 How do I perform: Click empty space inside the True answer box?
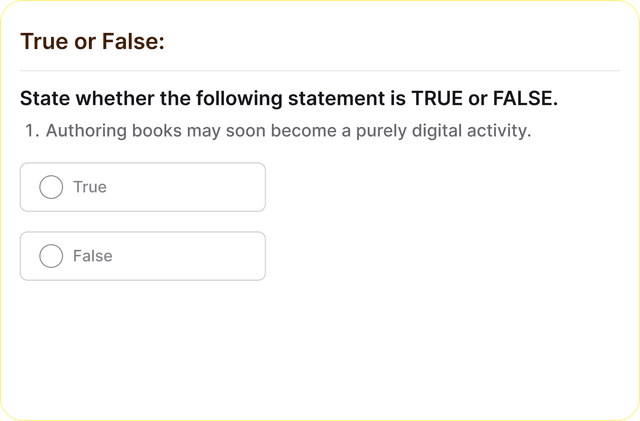190,187
